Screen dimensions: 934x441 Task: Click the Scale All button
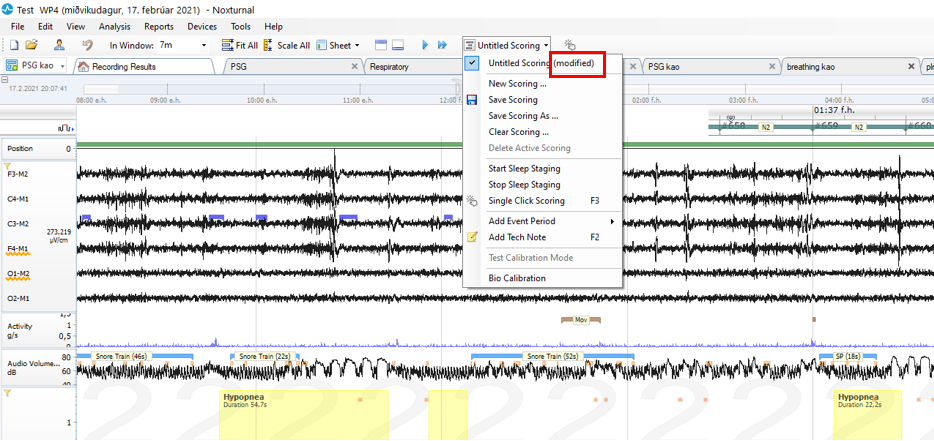pyautogui.click(x=286, y=45)
